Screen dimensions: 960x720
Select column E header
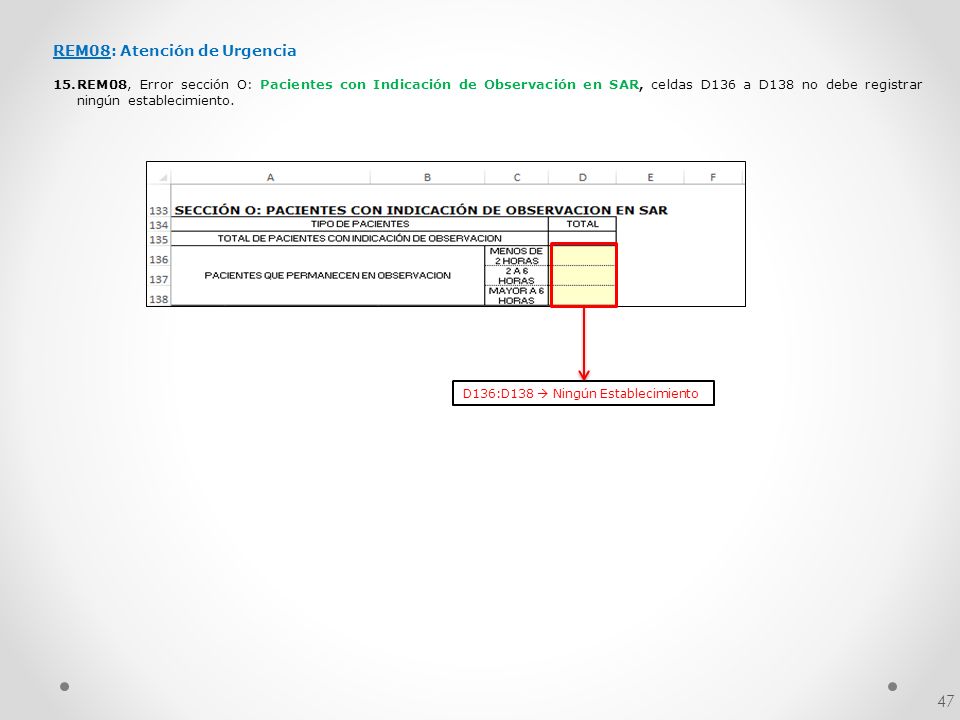650,178
